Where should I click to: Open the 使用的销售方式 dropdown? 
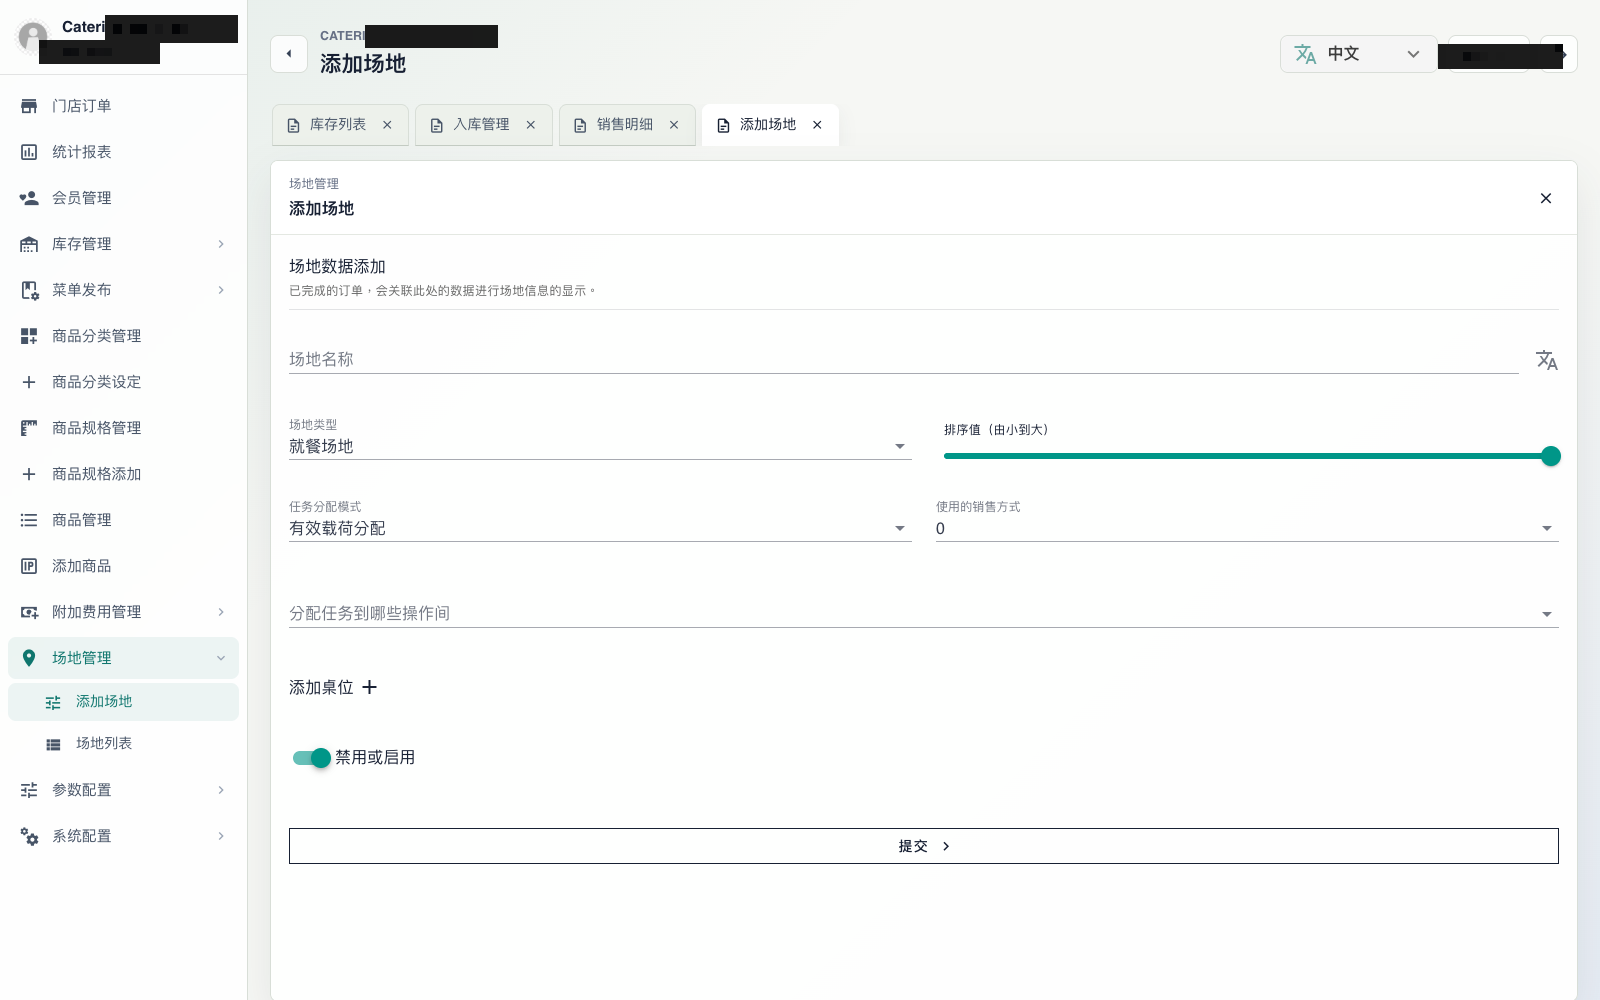point(1247,529)
